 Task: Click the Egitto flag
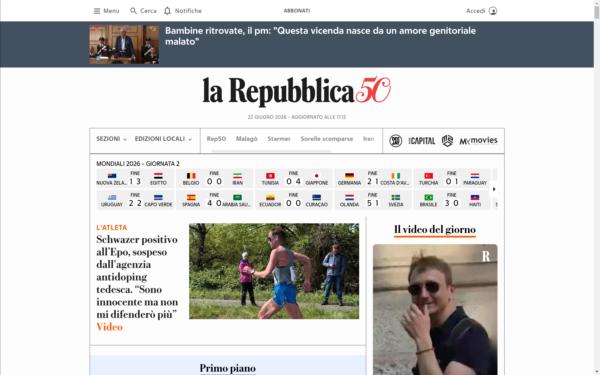point(158,176)
